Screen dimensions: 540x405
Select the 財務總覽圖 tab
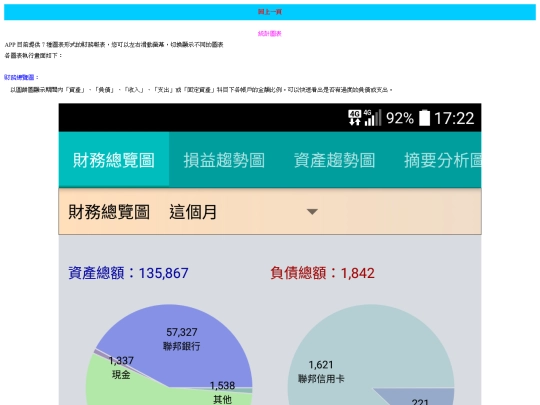click(114, 160)
